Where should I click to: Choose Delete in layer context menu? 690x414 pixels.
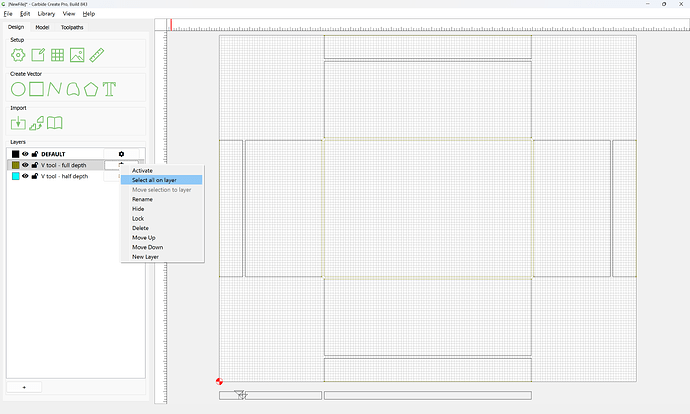click(x=161, y=228)
